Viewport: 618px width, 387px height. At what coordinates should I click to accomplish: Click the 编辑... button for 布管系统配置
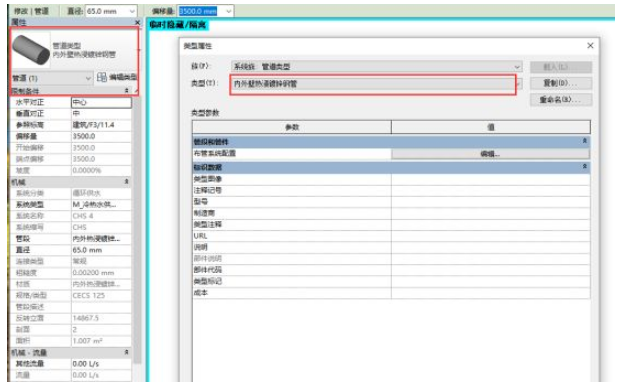coord(491,154)
